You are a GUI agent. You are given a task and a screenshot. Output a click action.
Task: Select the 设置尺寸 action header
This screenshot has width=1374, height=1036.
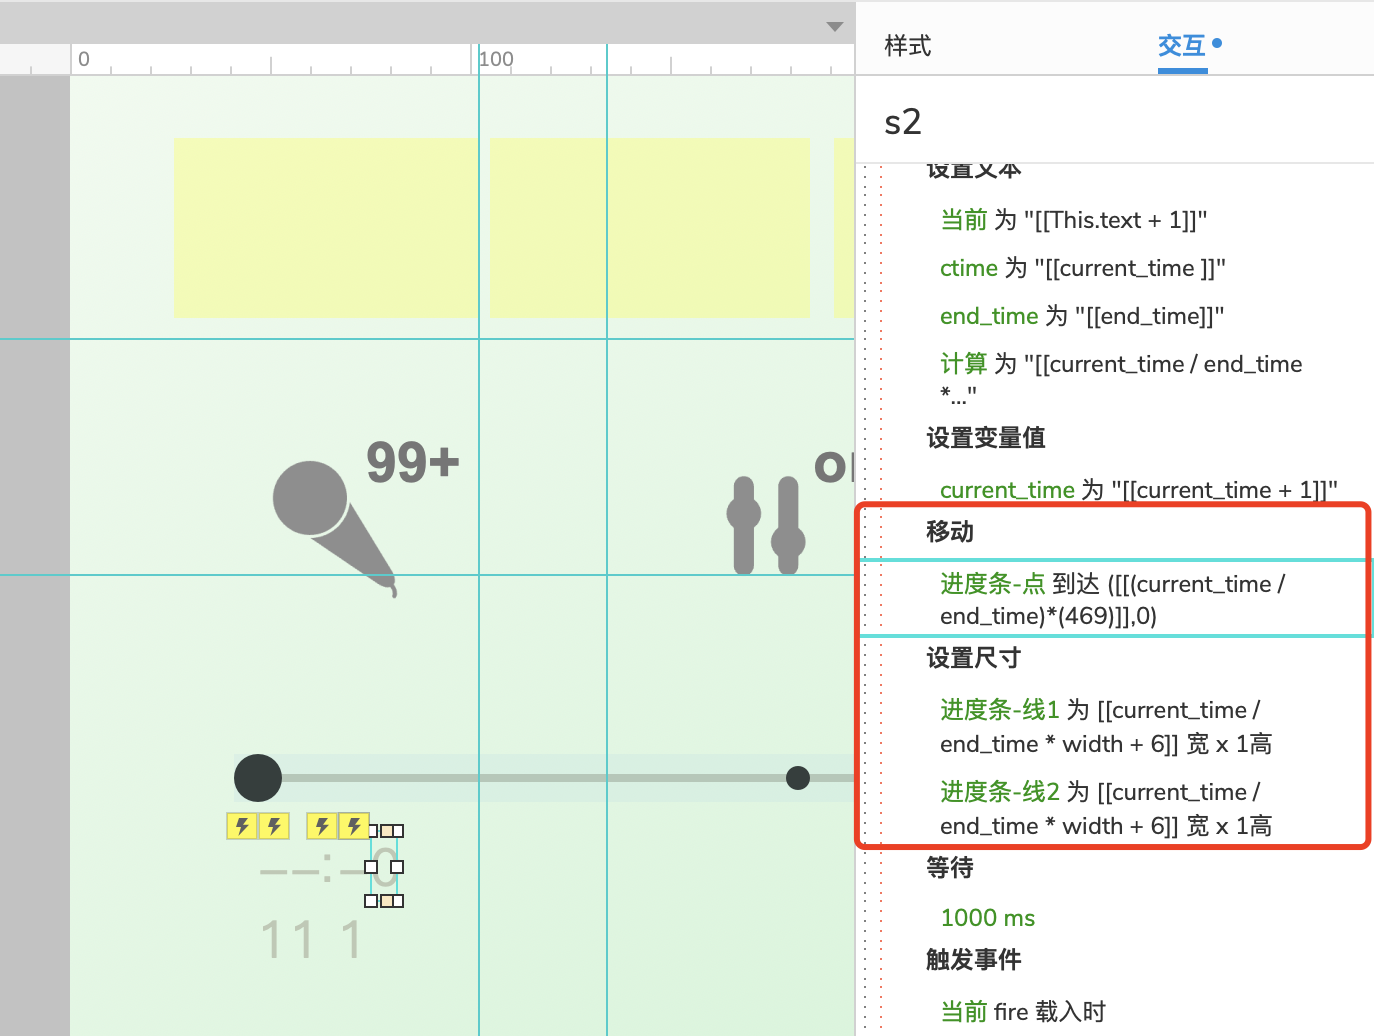(974, 658)
